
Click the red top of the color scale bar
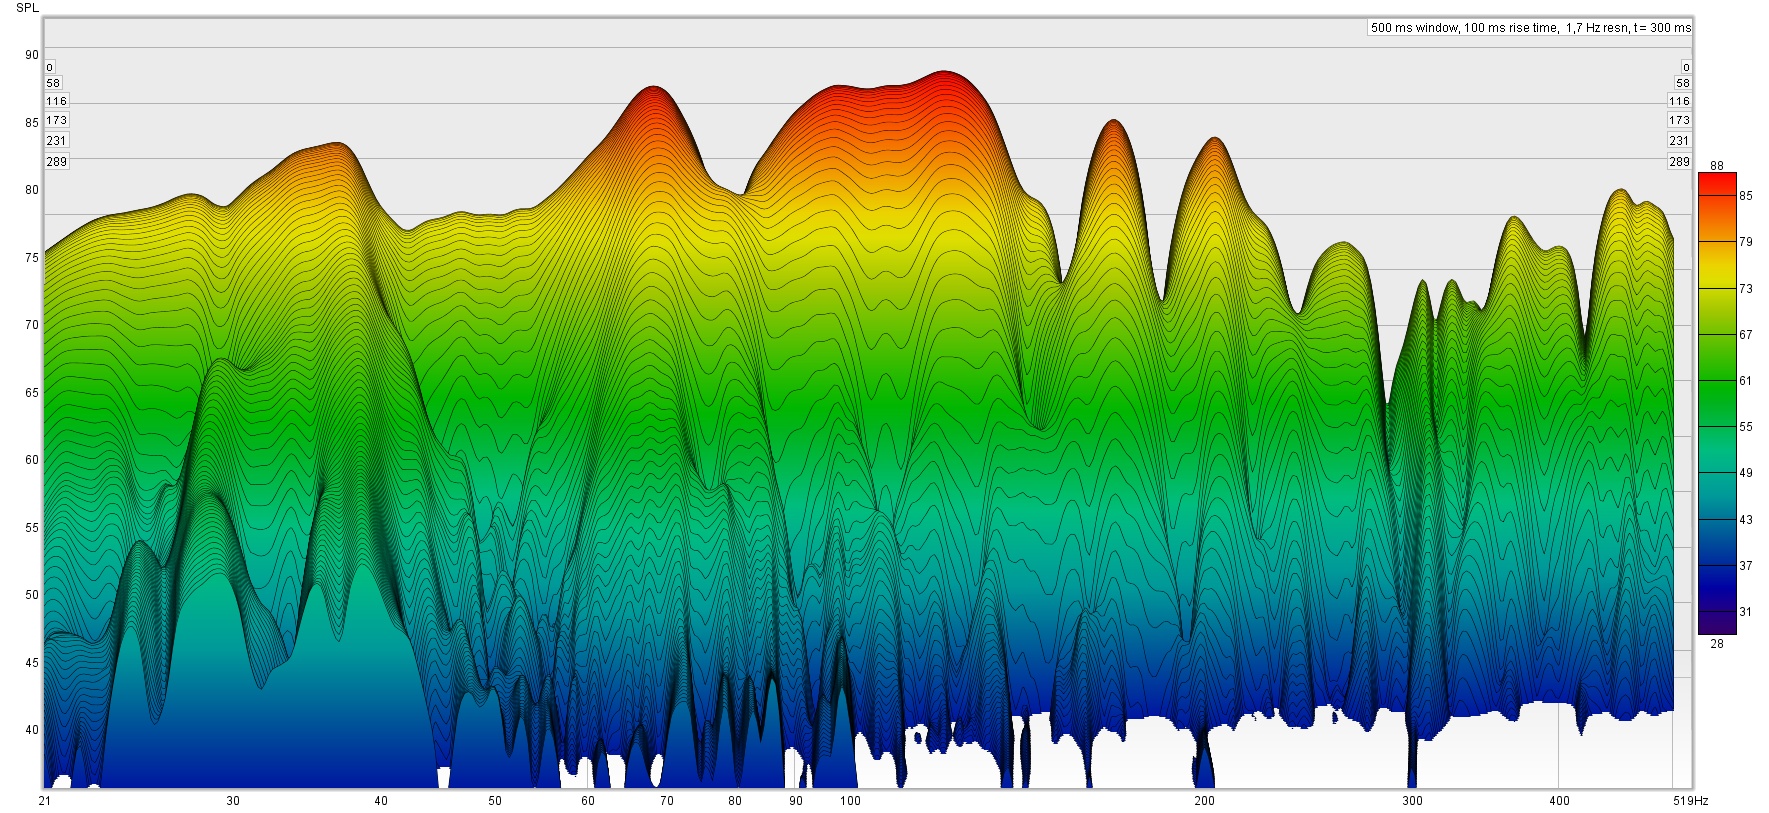pyautogui.click(x=1717, y=185)
